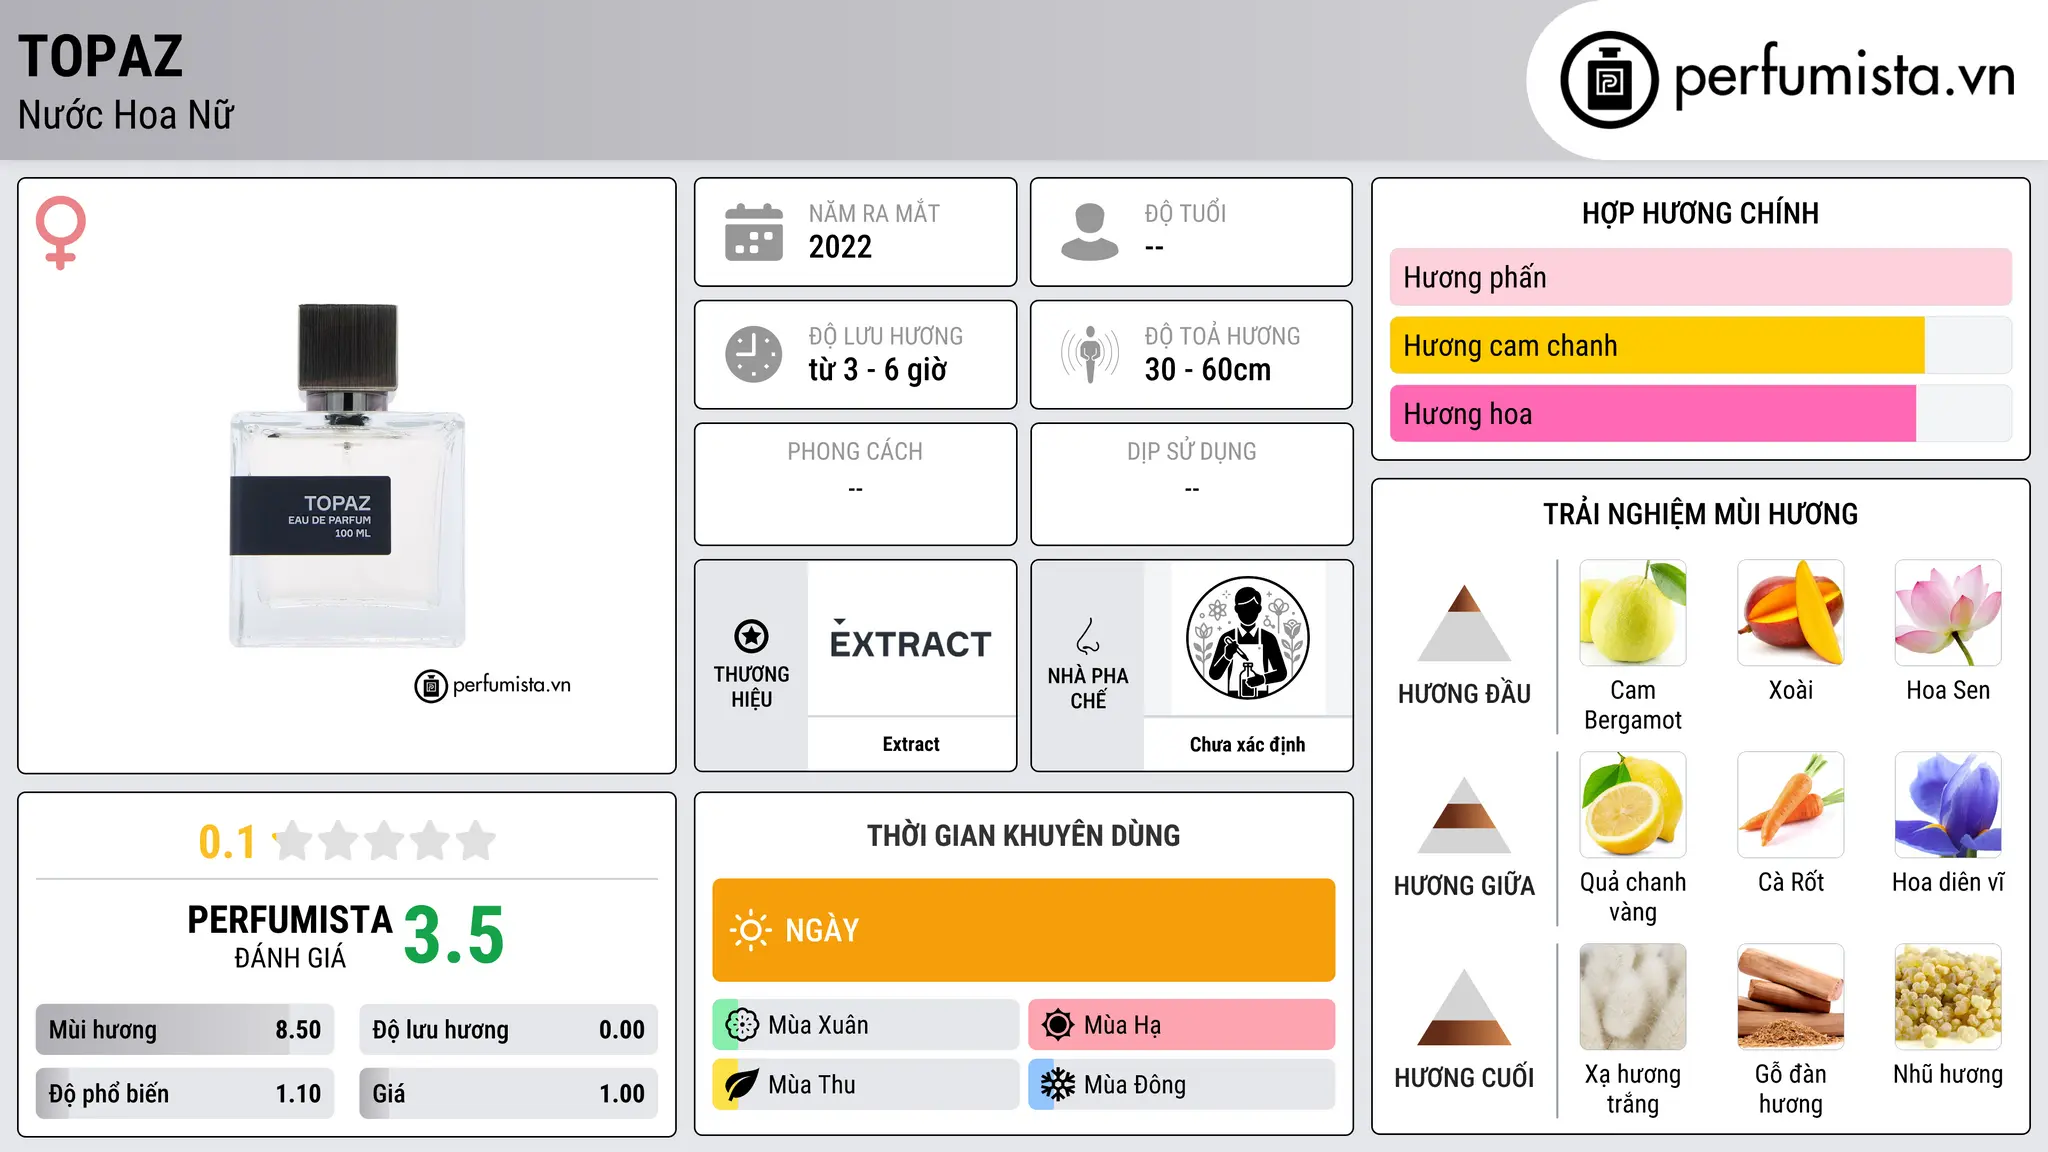Click the Hương phấn accord bar

(x=1700, y=277)
